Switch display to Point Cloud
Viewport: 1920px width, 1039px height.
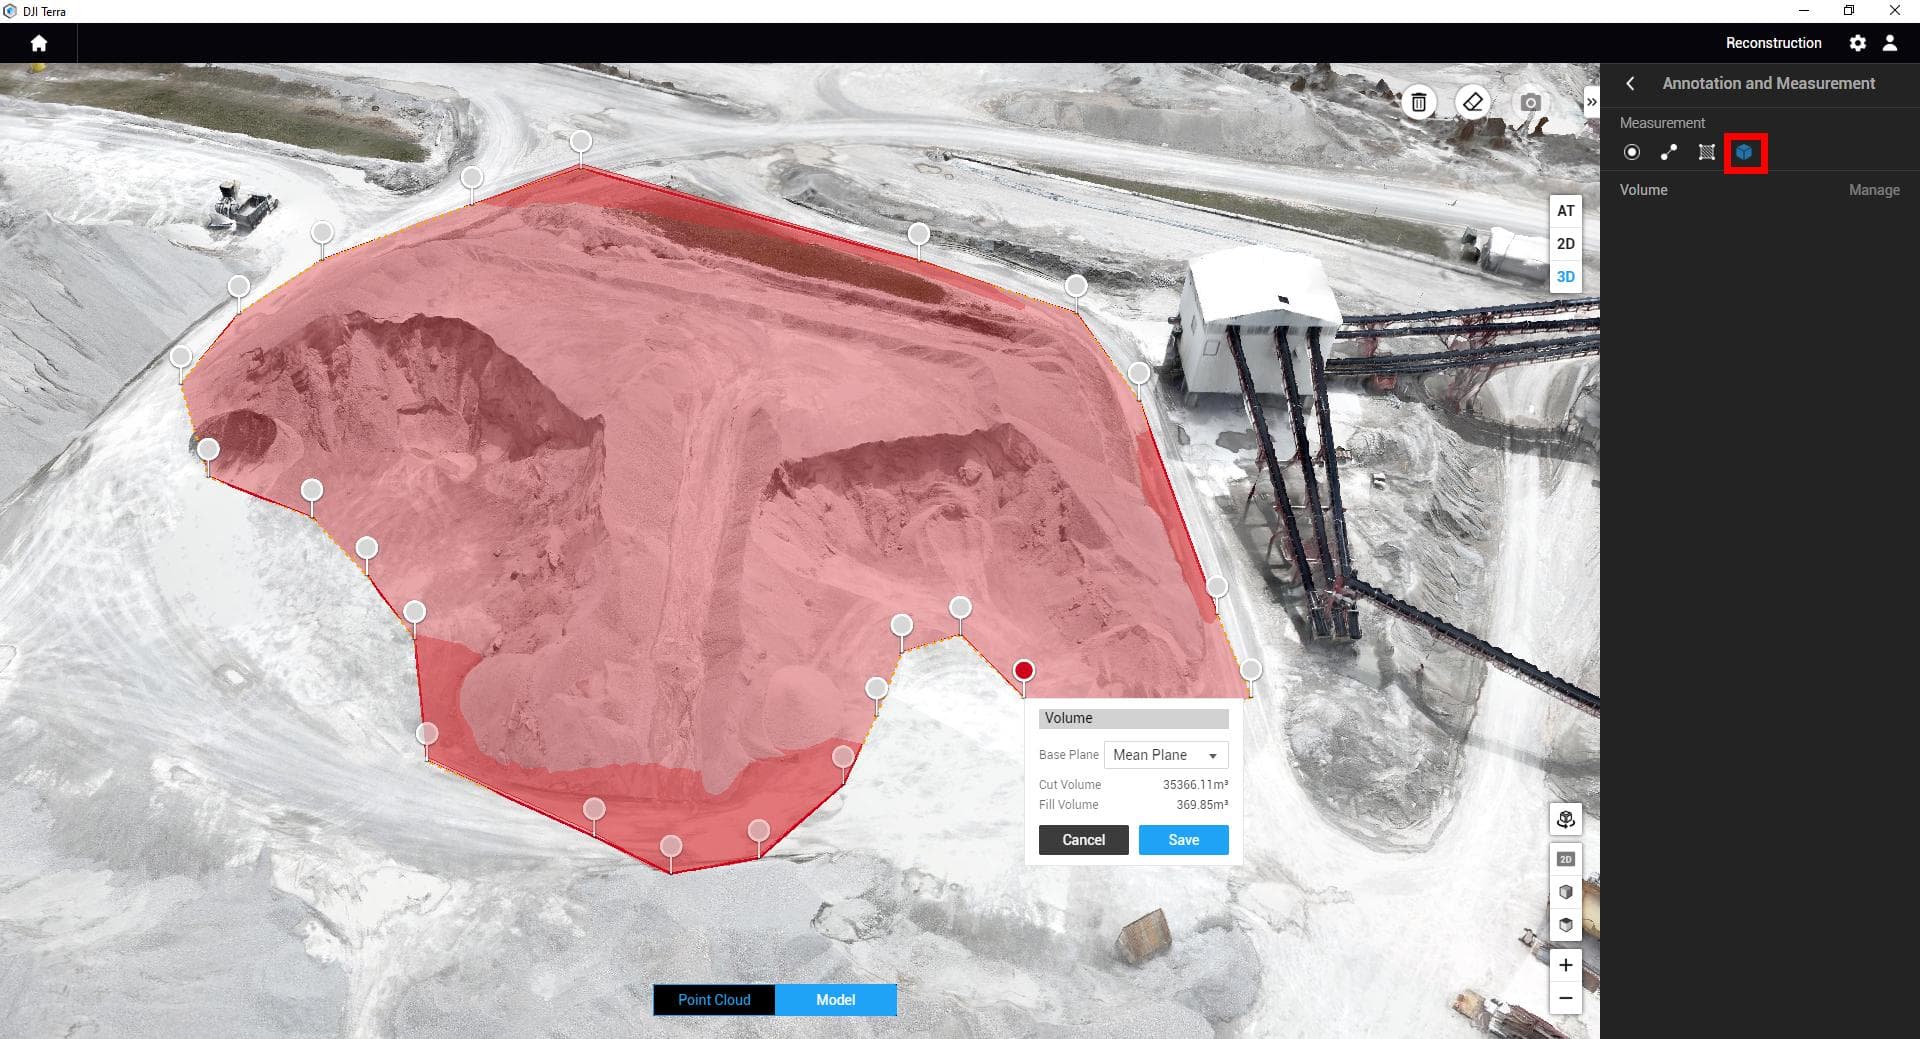[713, 999]
